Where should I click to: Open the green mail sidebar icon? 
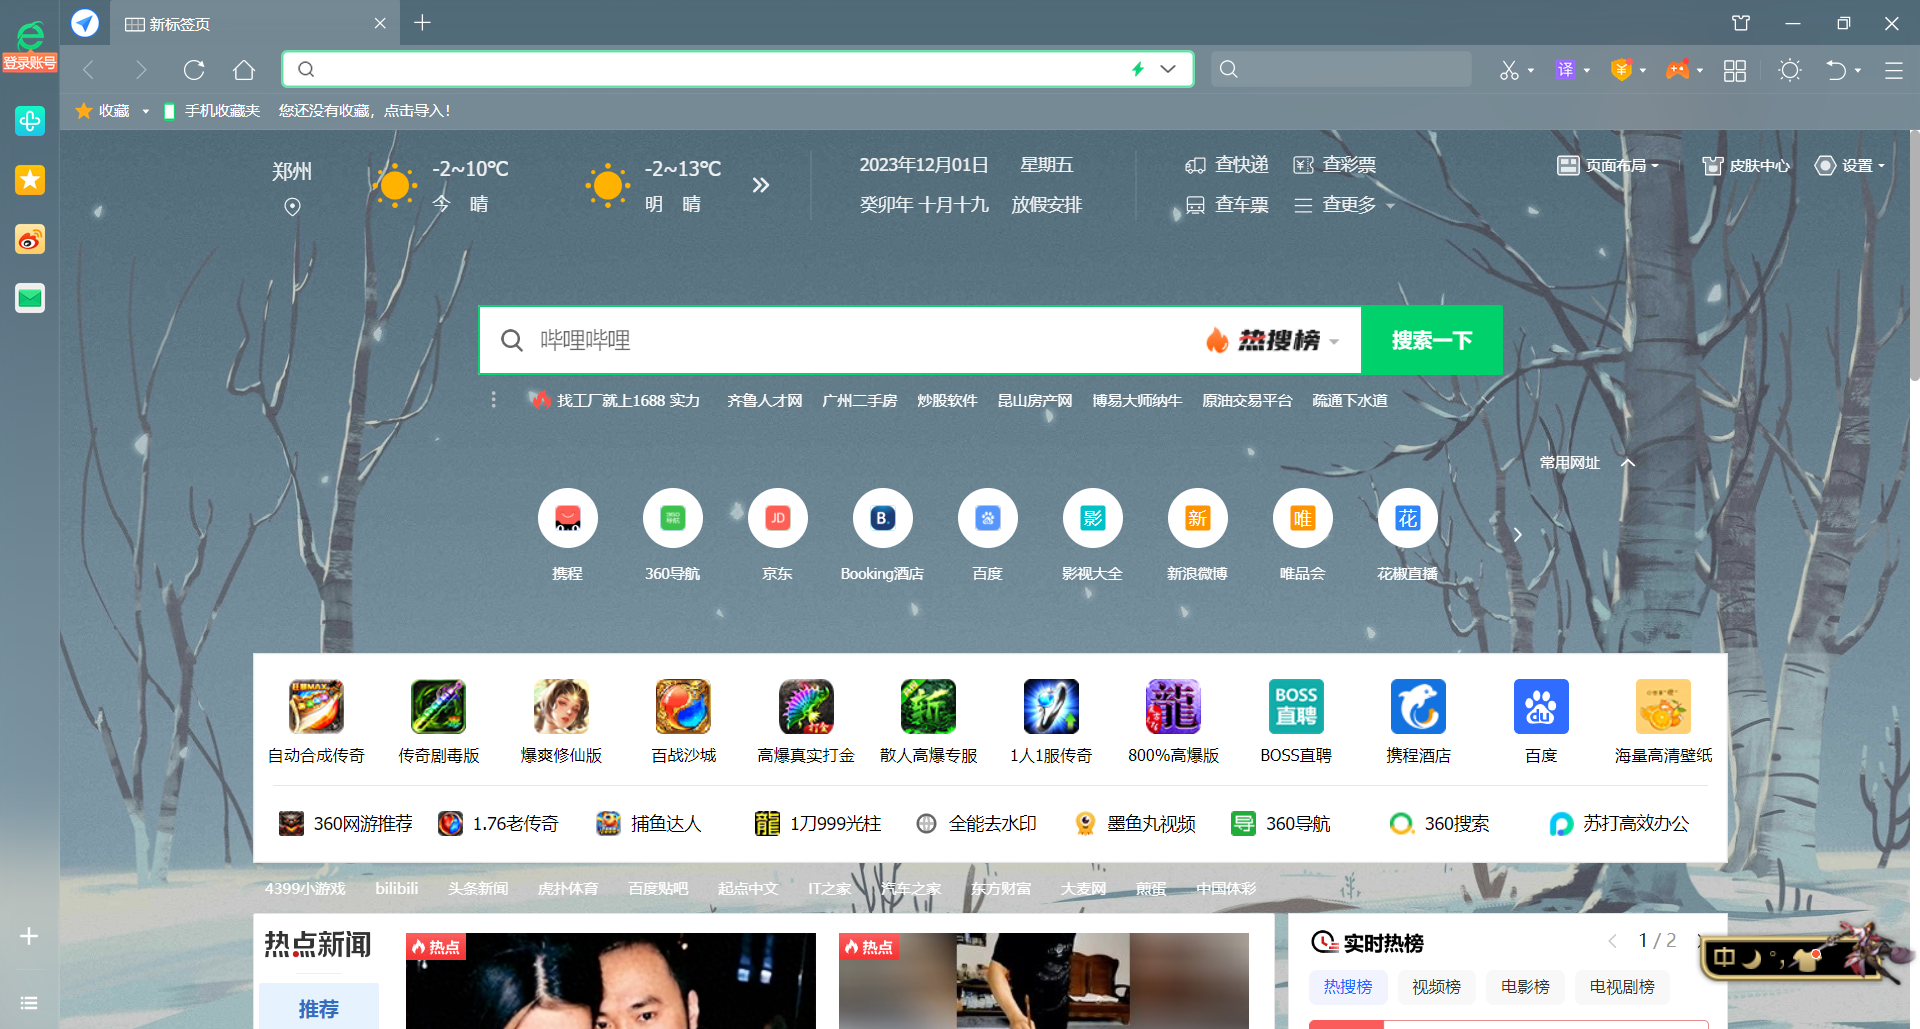[x=30, y=298]
